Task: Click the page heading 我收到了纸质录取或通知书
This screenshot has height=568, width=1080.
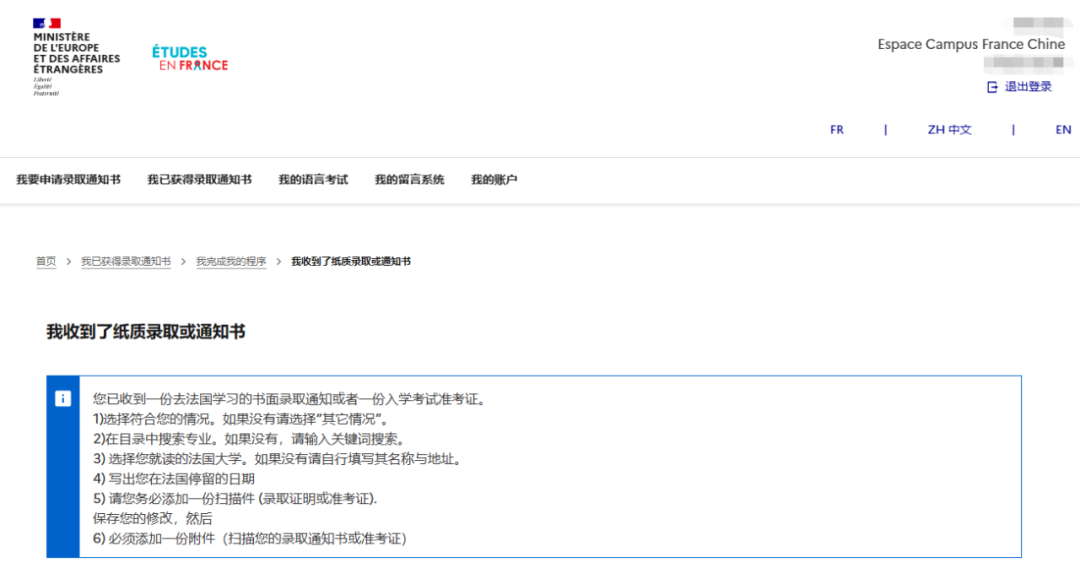Action: click(146, 332)
